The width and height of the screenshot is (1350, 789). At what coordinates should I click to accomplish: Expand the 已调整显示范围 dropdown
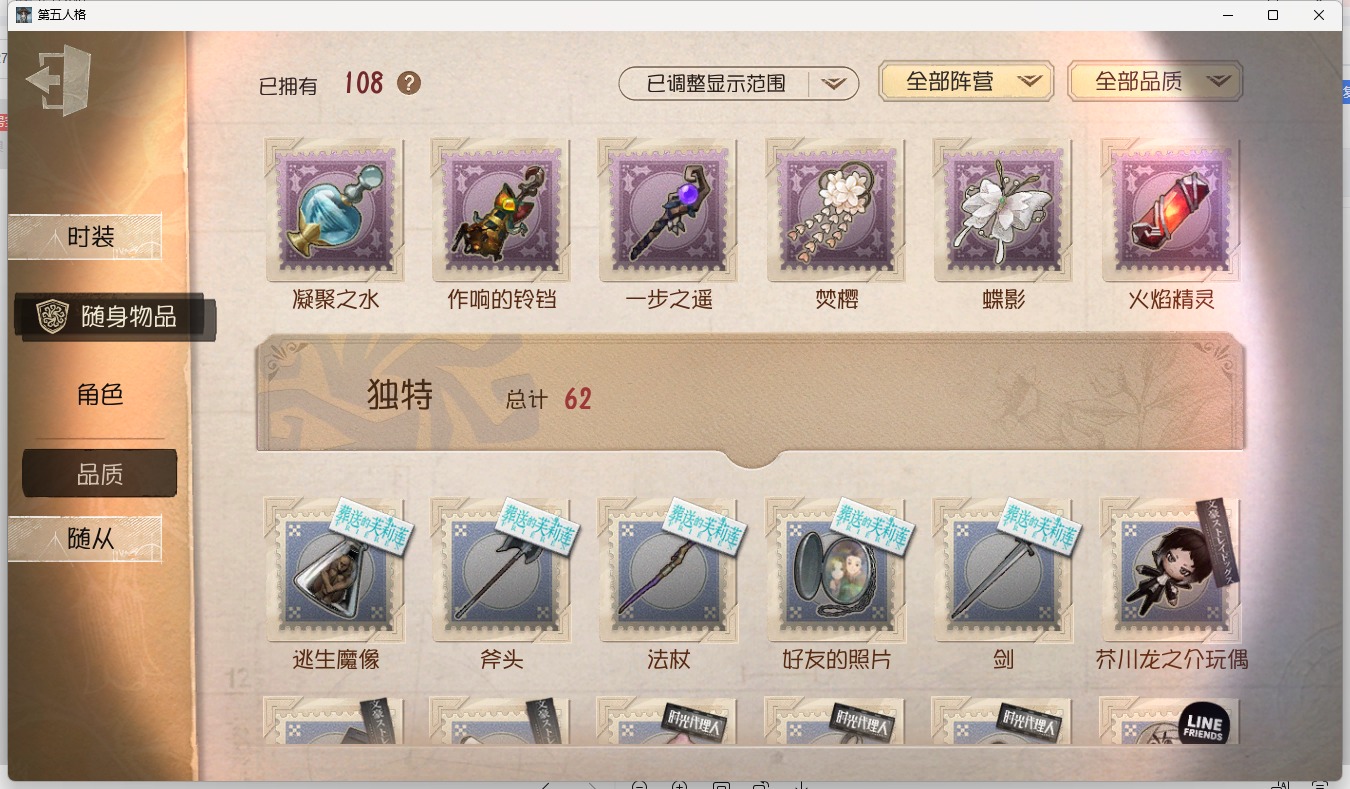[739, 84]
